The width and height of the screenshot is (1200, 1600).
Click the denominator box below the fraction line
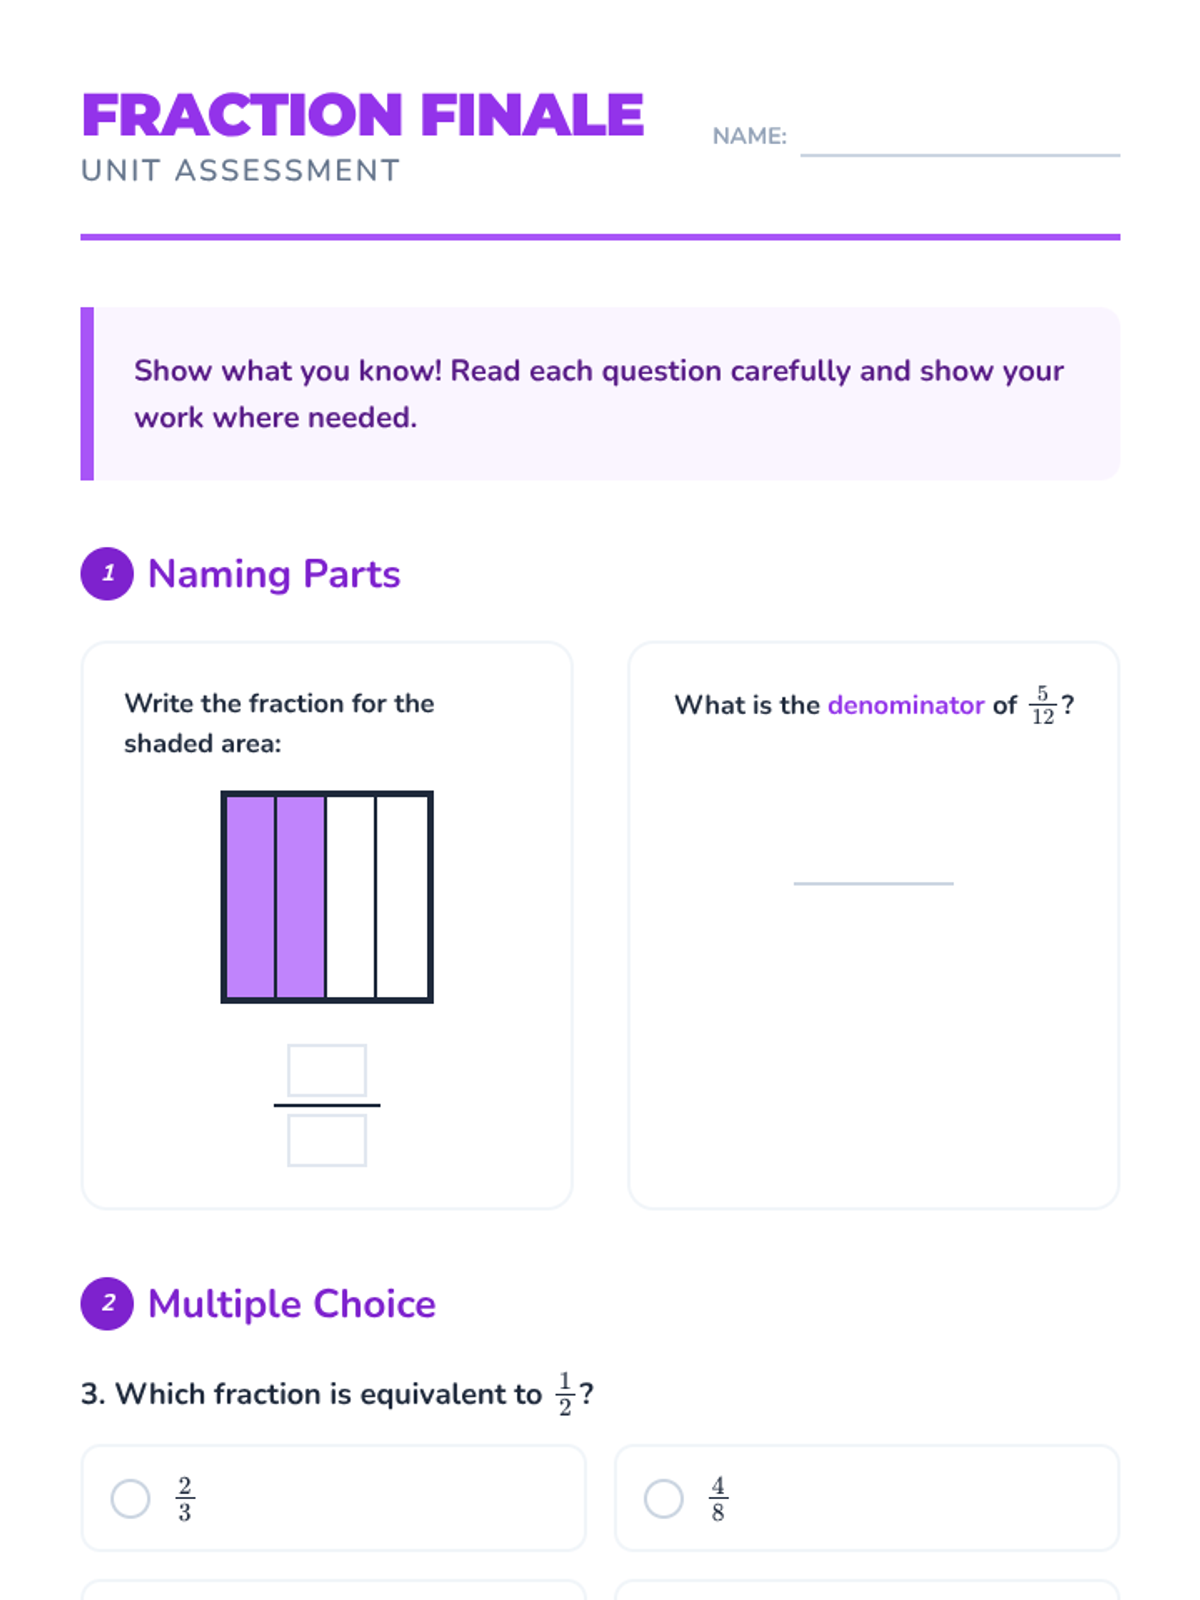(x=327, y=1140)
